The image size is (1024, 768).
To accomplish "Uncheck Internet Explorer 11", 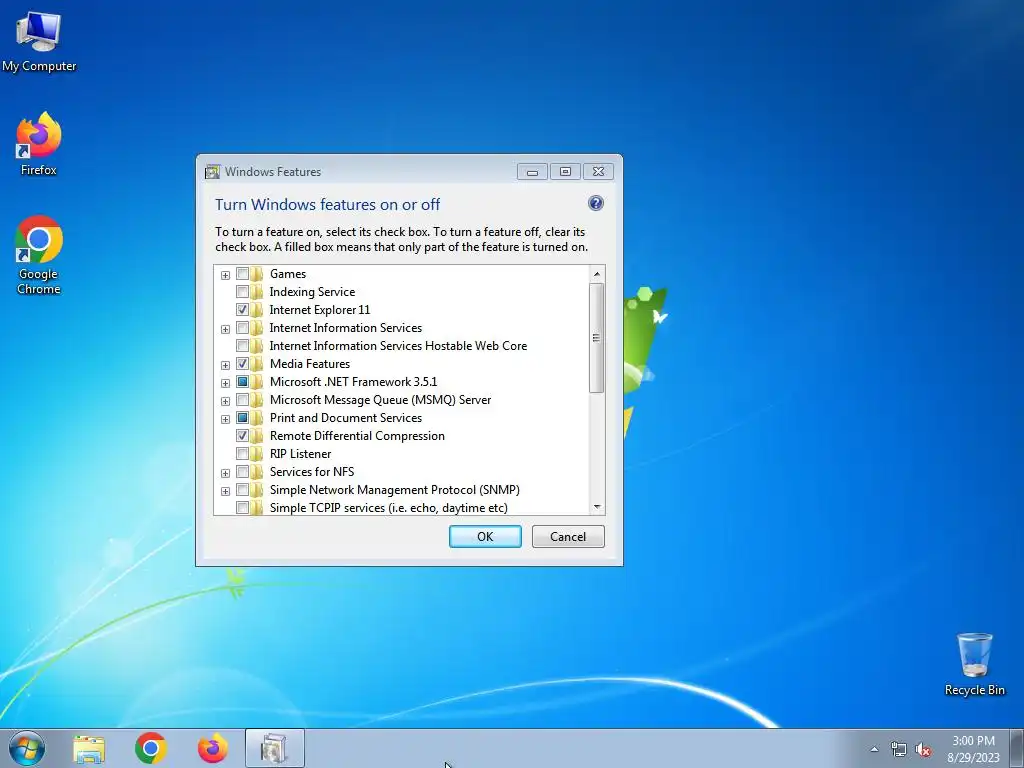I will [x=242, y=310].
